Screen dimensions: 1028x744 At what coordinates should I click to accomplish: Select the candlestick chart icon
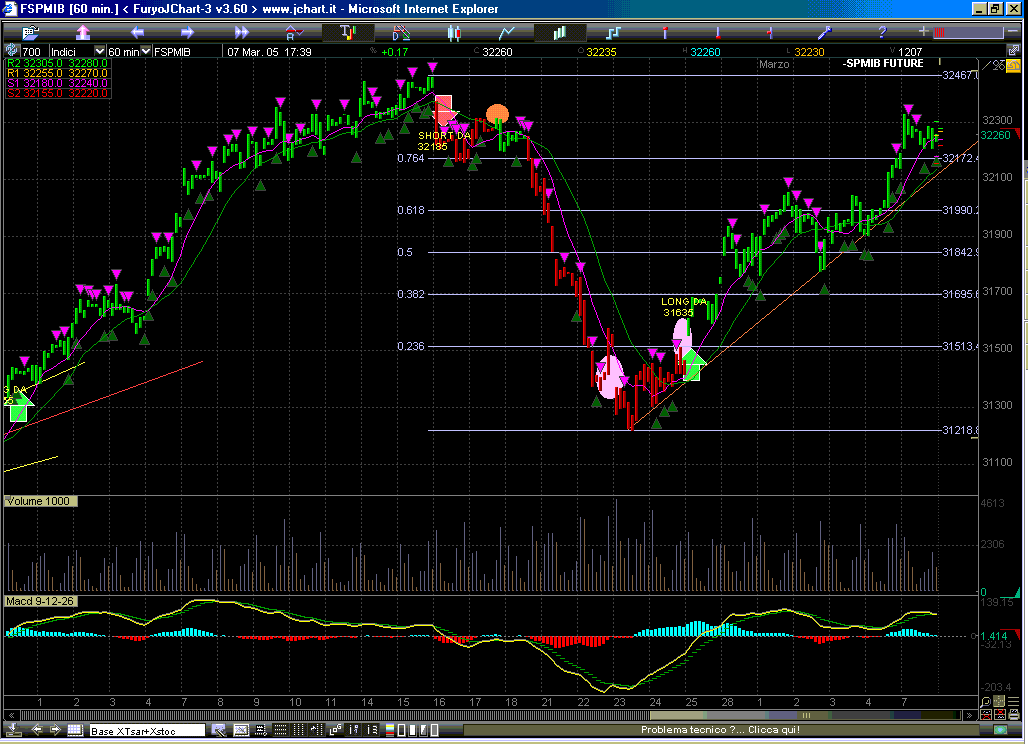point(455,32)
